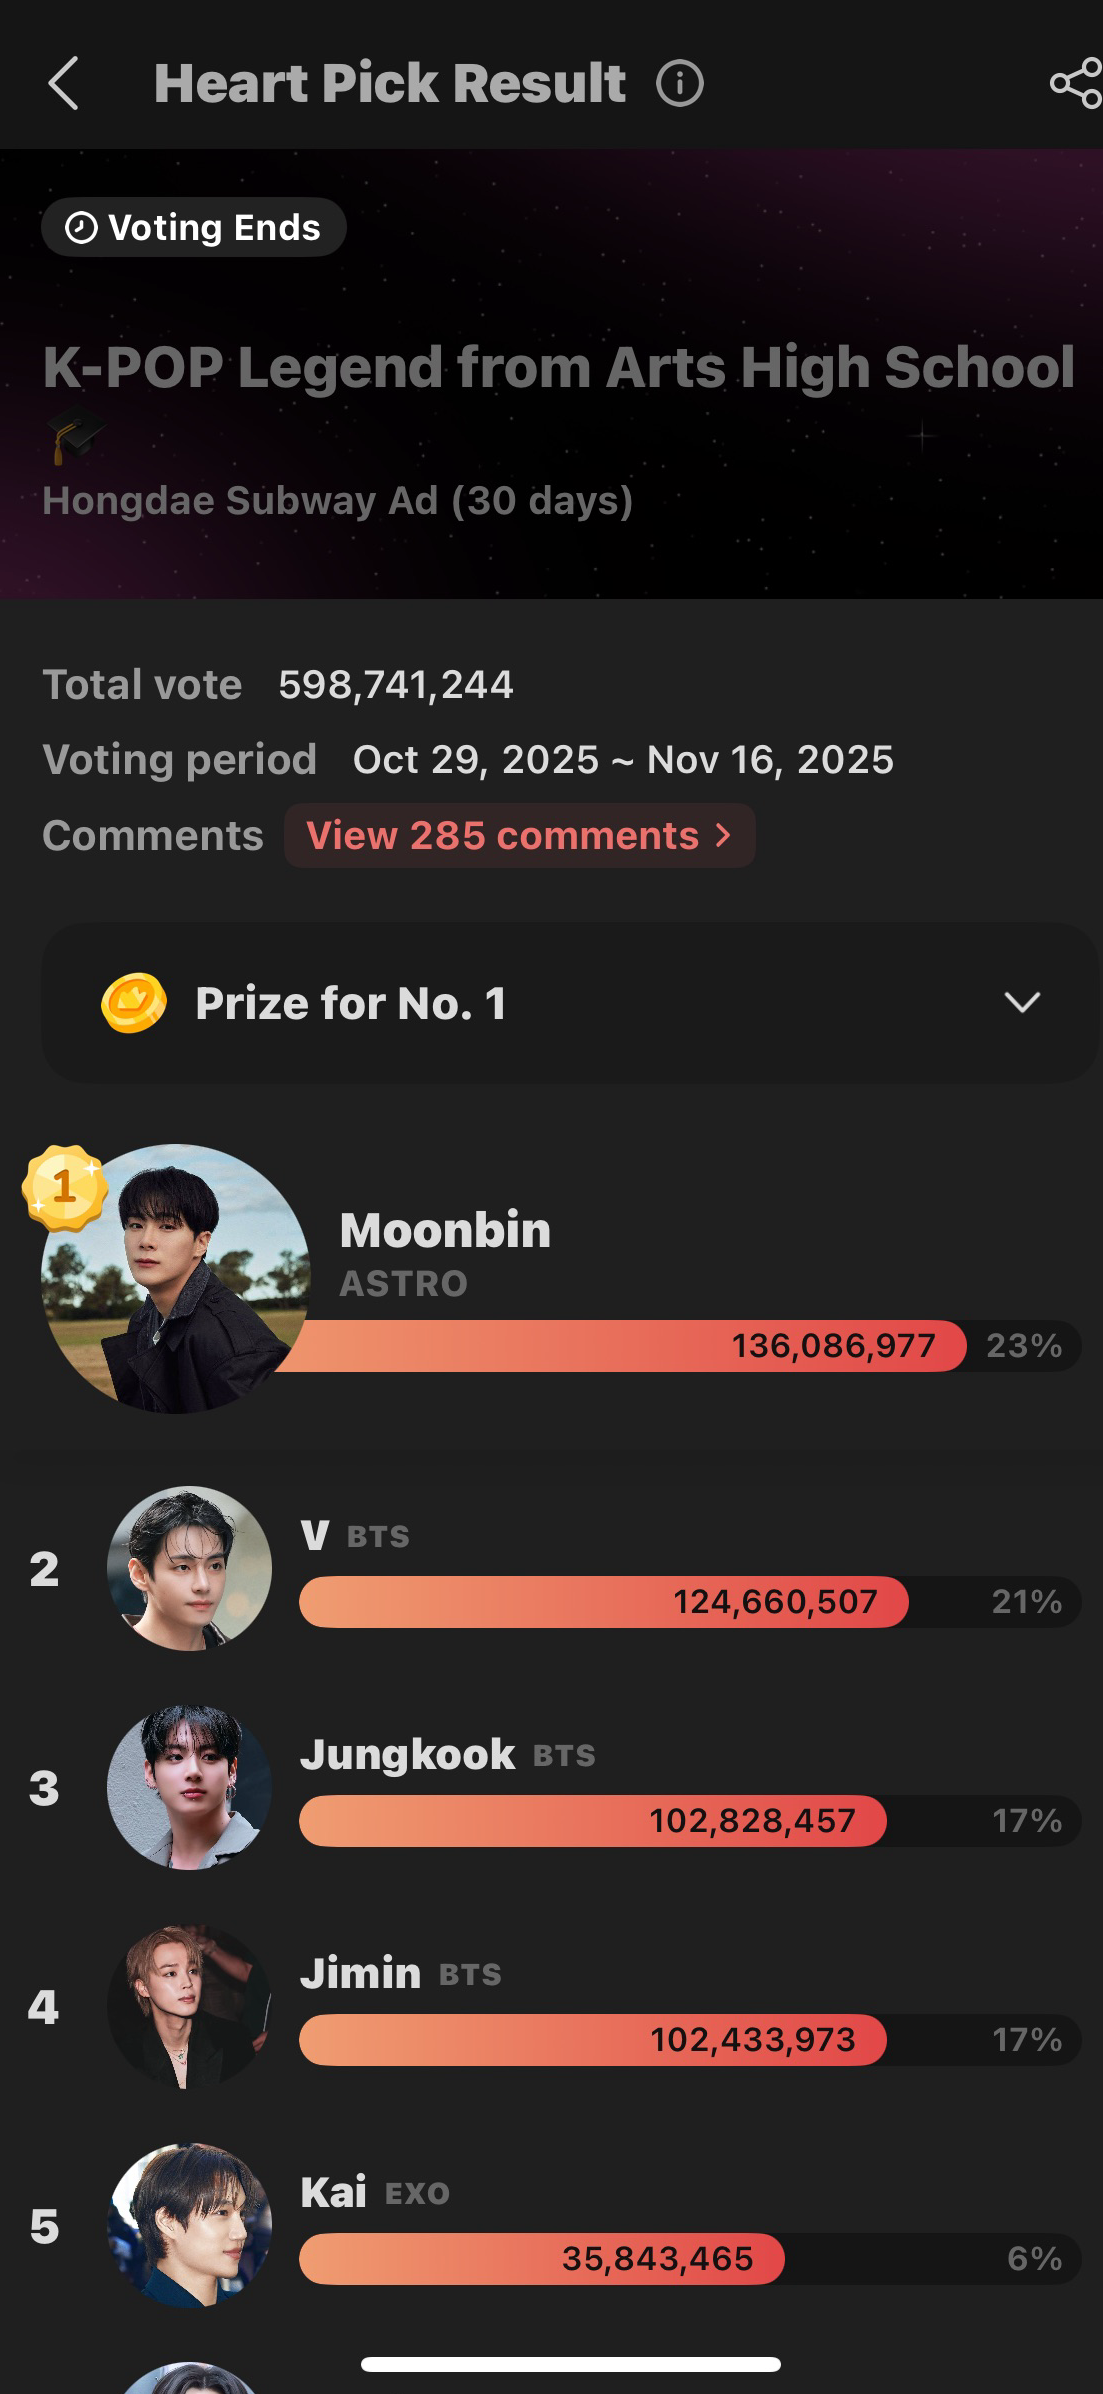Tap the clock icon in Voting Ends
Screen dimensions: 1103x2394
pyautogui.click(x=81, y=228)
